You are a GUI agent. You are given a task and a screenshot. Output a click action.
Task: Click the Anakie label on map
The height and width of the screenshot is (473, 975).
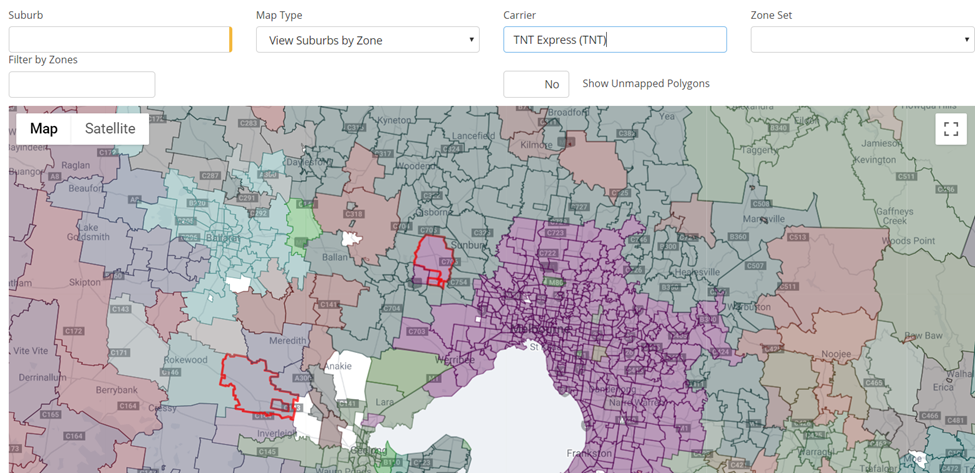338,366
